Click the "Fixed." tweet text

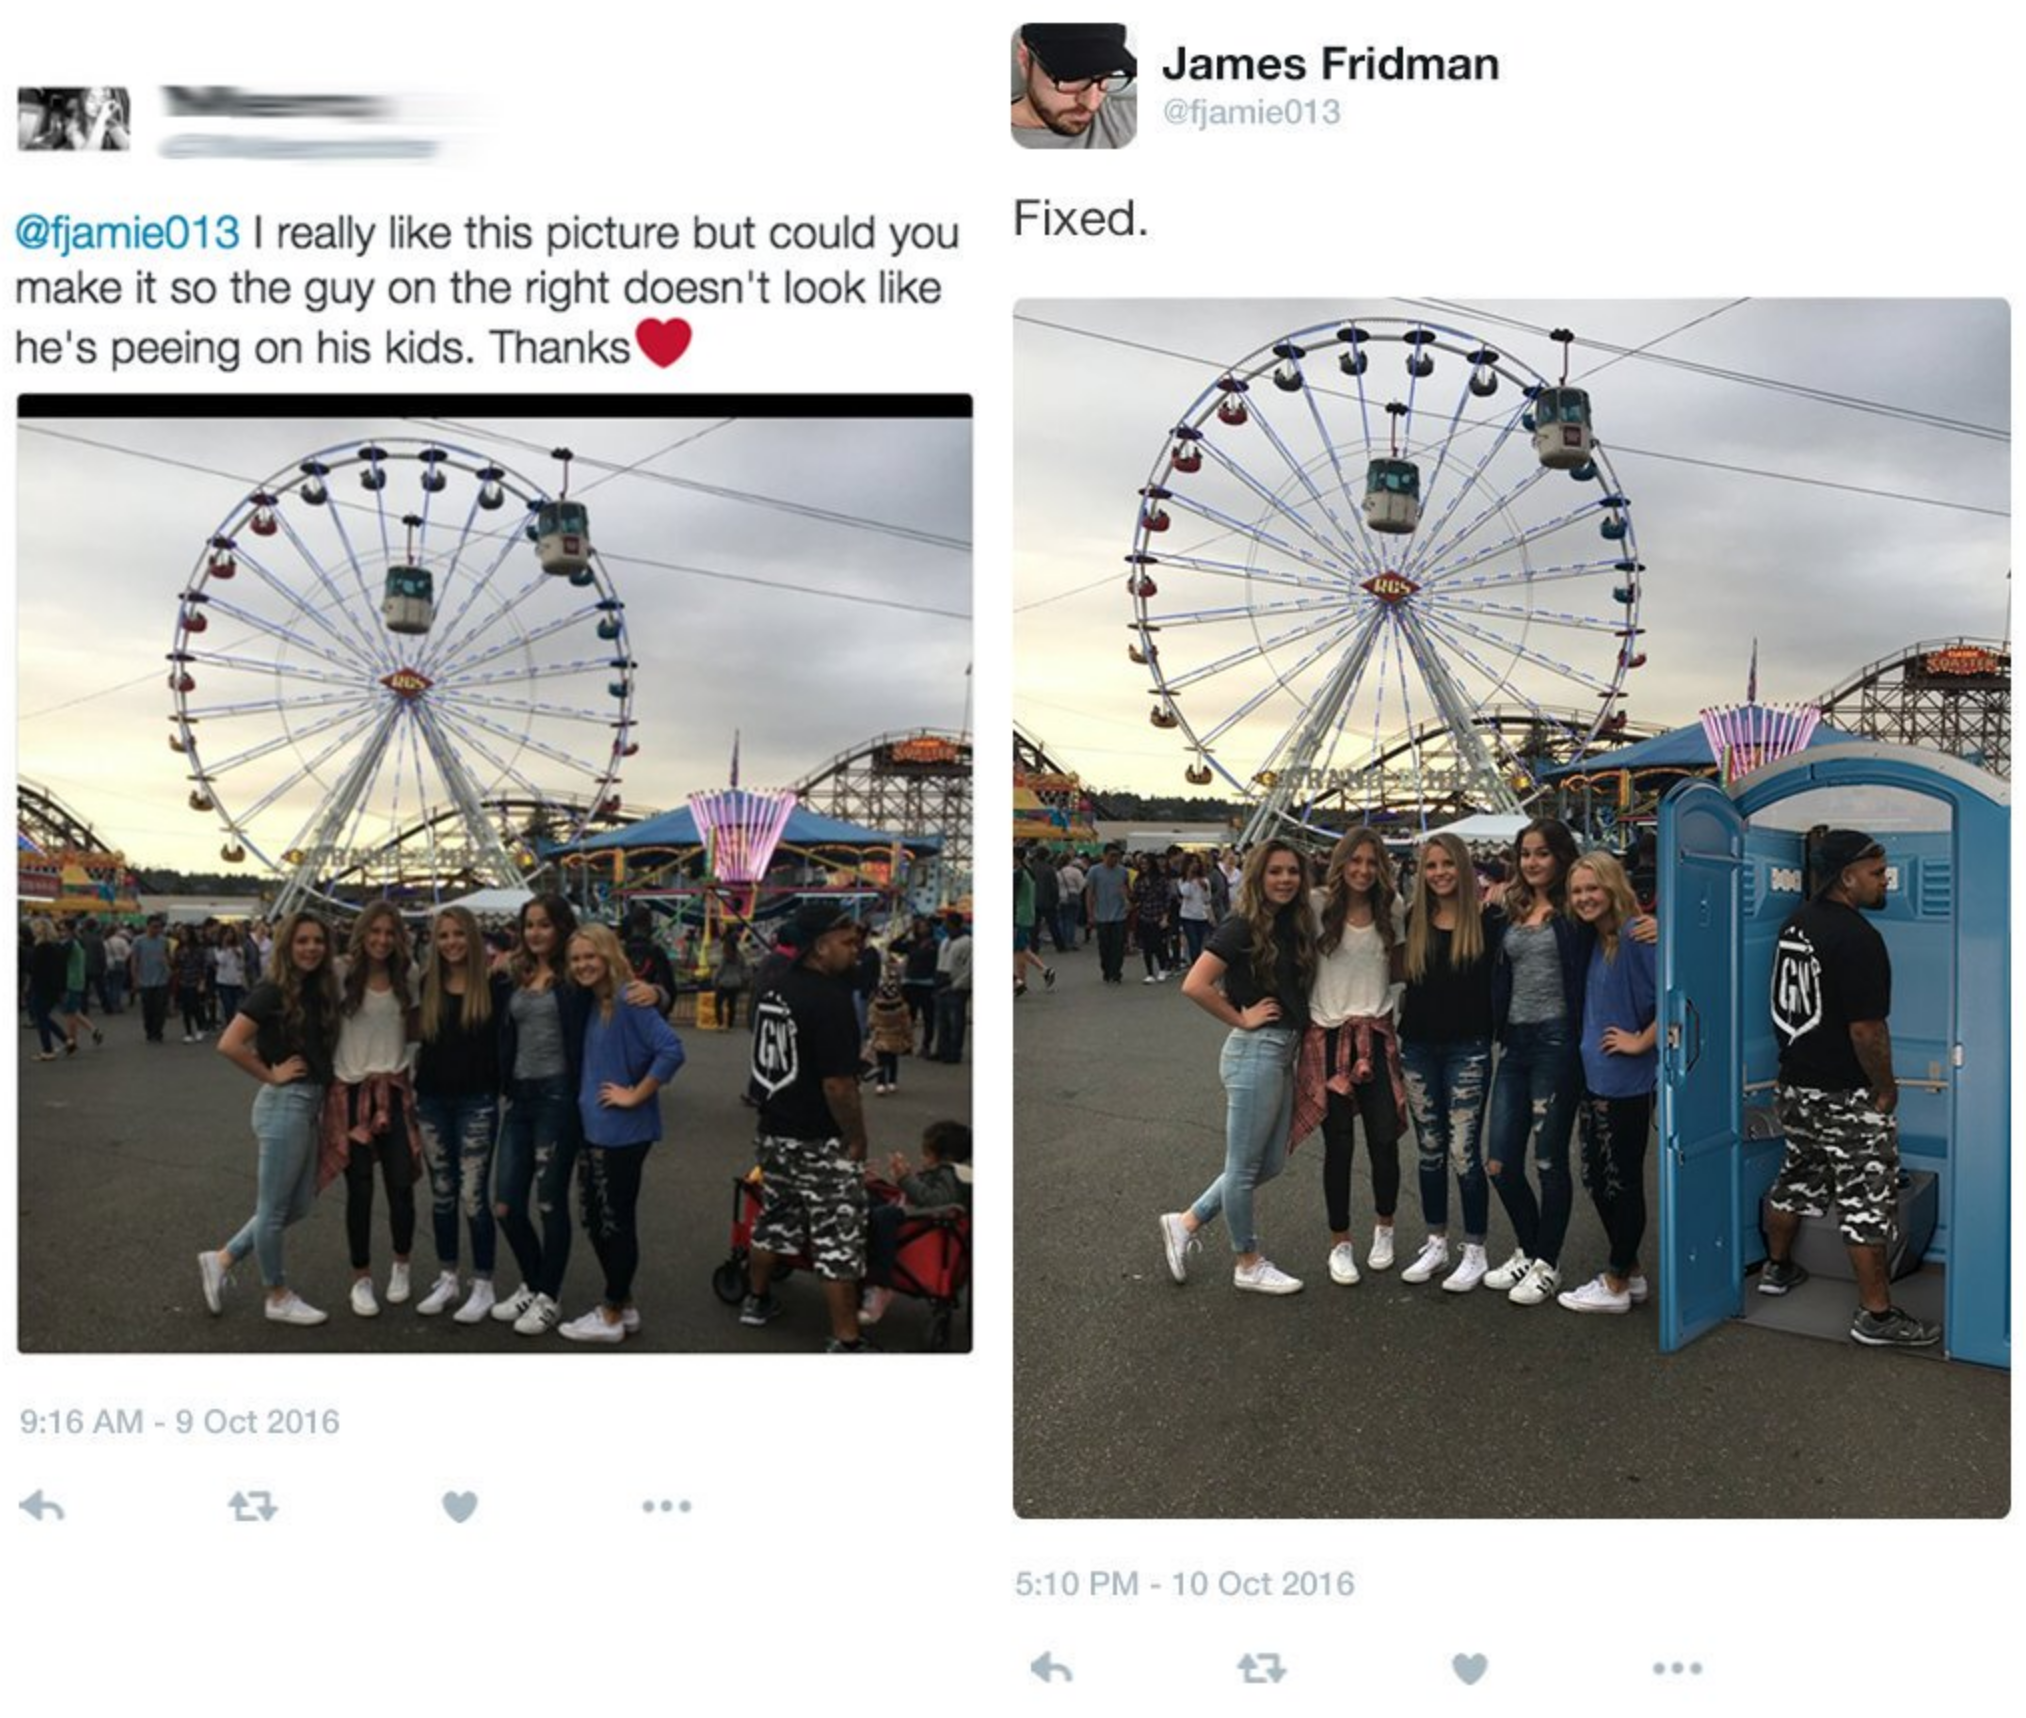1081,218
